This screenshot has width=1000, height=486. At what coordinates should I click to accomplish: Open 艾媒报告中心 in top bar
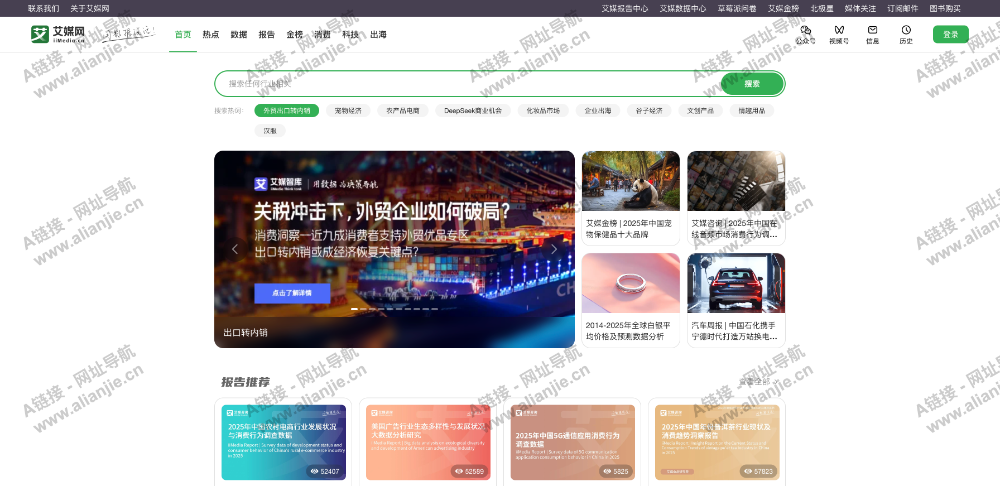tap(625, 8)
